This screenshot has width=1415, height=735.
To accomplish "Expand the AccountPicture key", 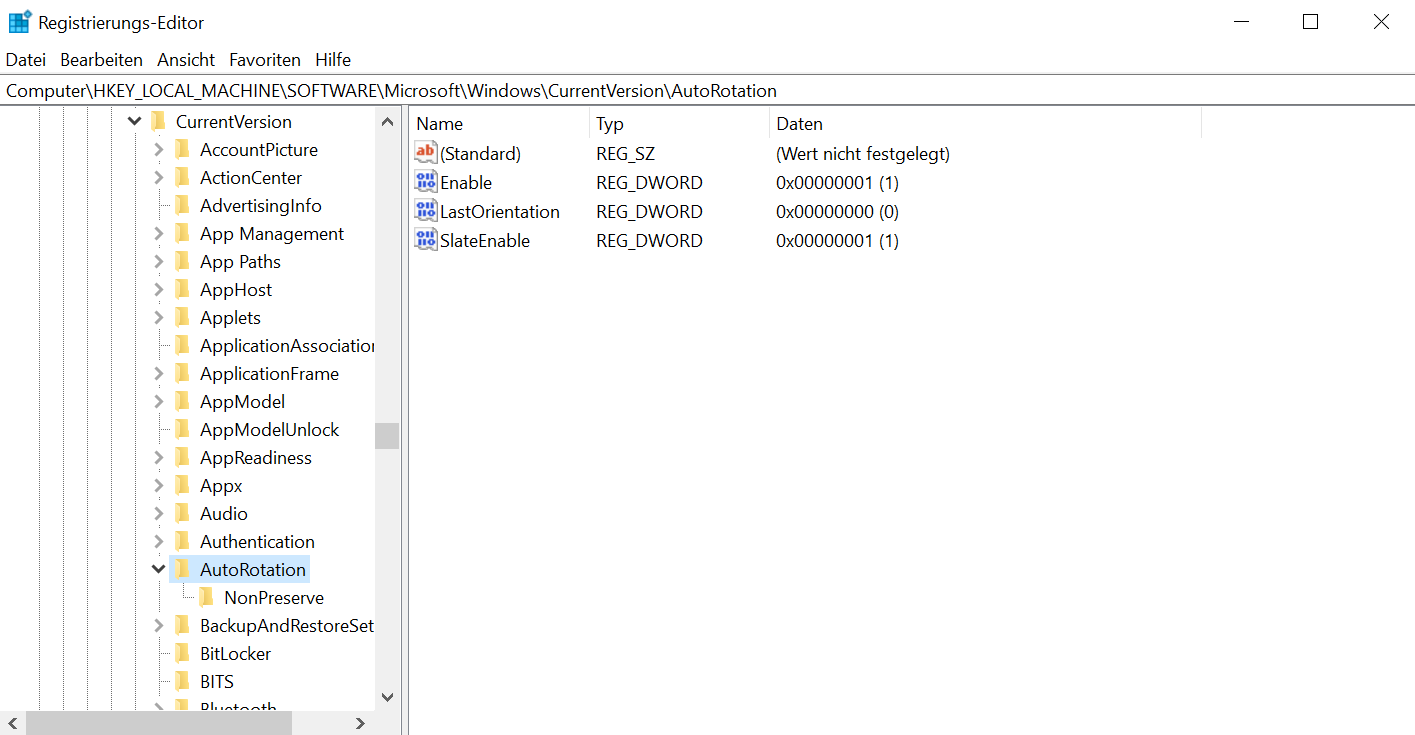I will point(158,149).
